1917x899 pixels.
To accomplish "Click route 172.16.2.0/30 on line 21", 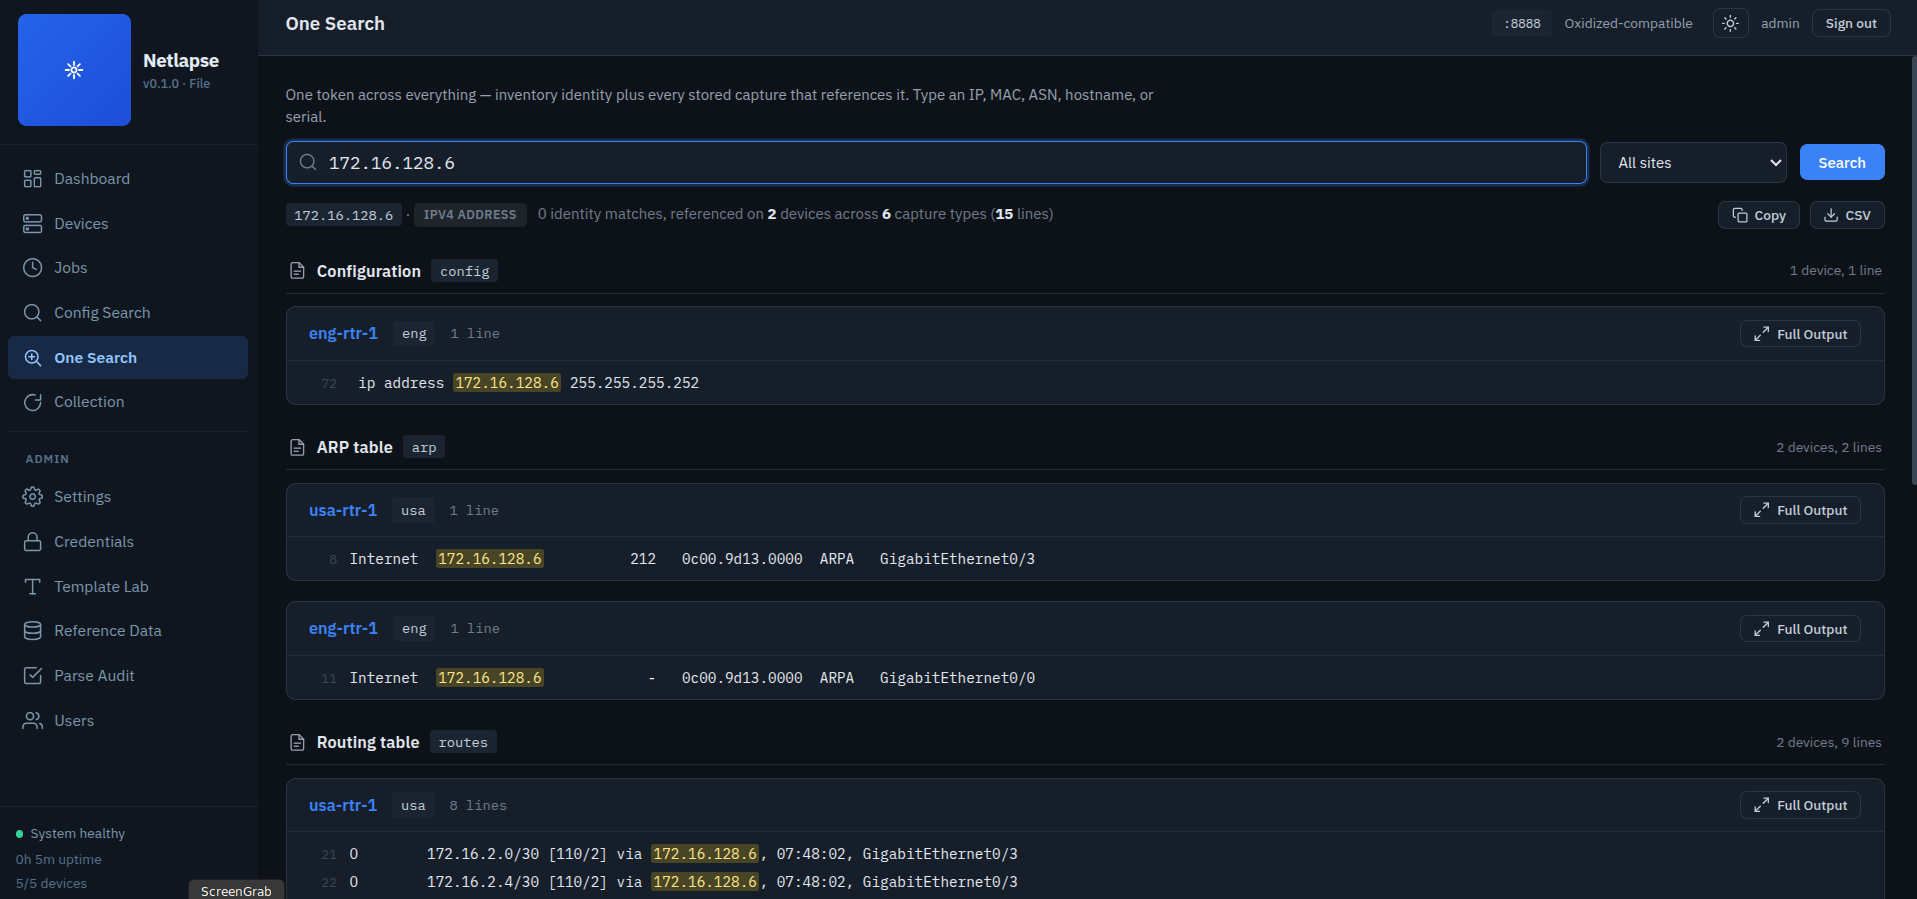I will [482, 854].
